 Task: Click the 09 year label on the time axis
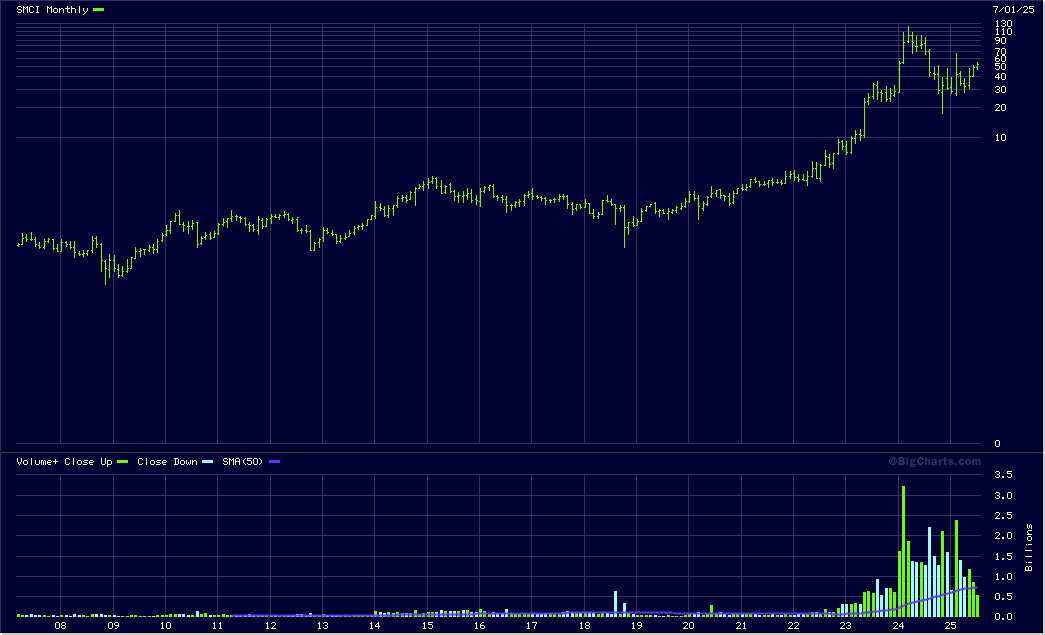pos(113,626)
